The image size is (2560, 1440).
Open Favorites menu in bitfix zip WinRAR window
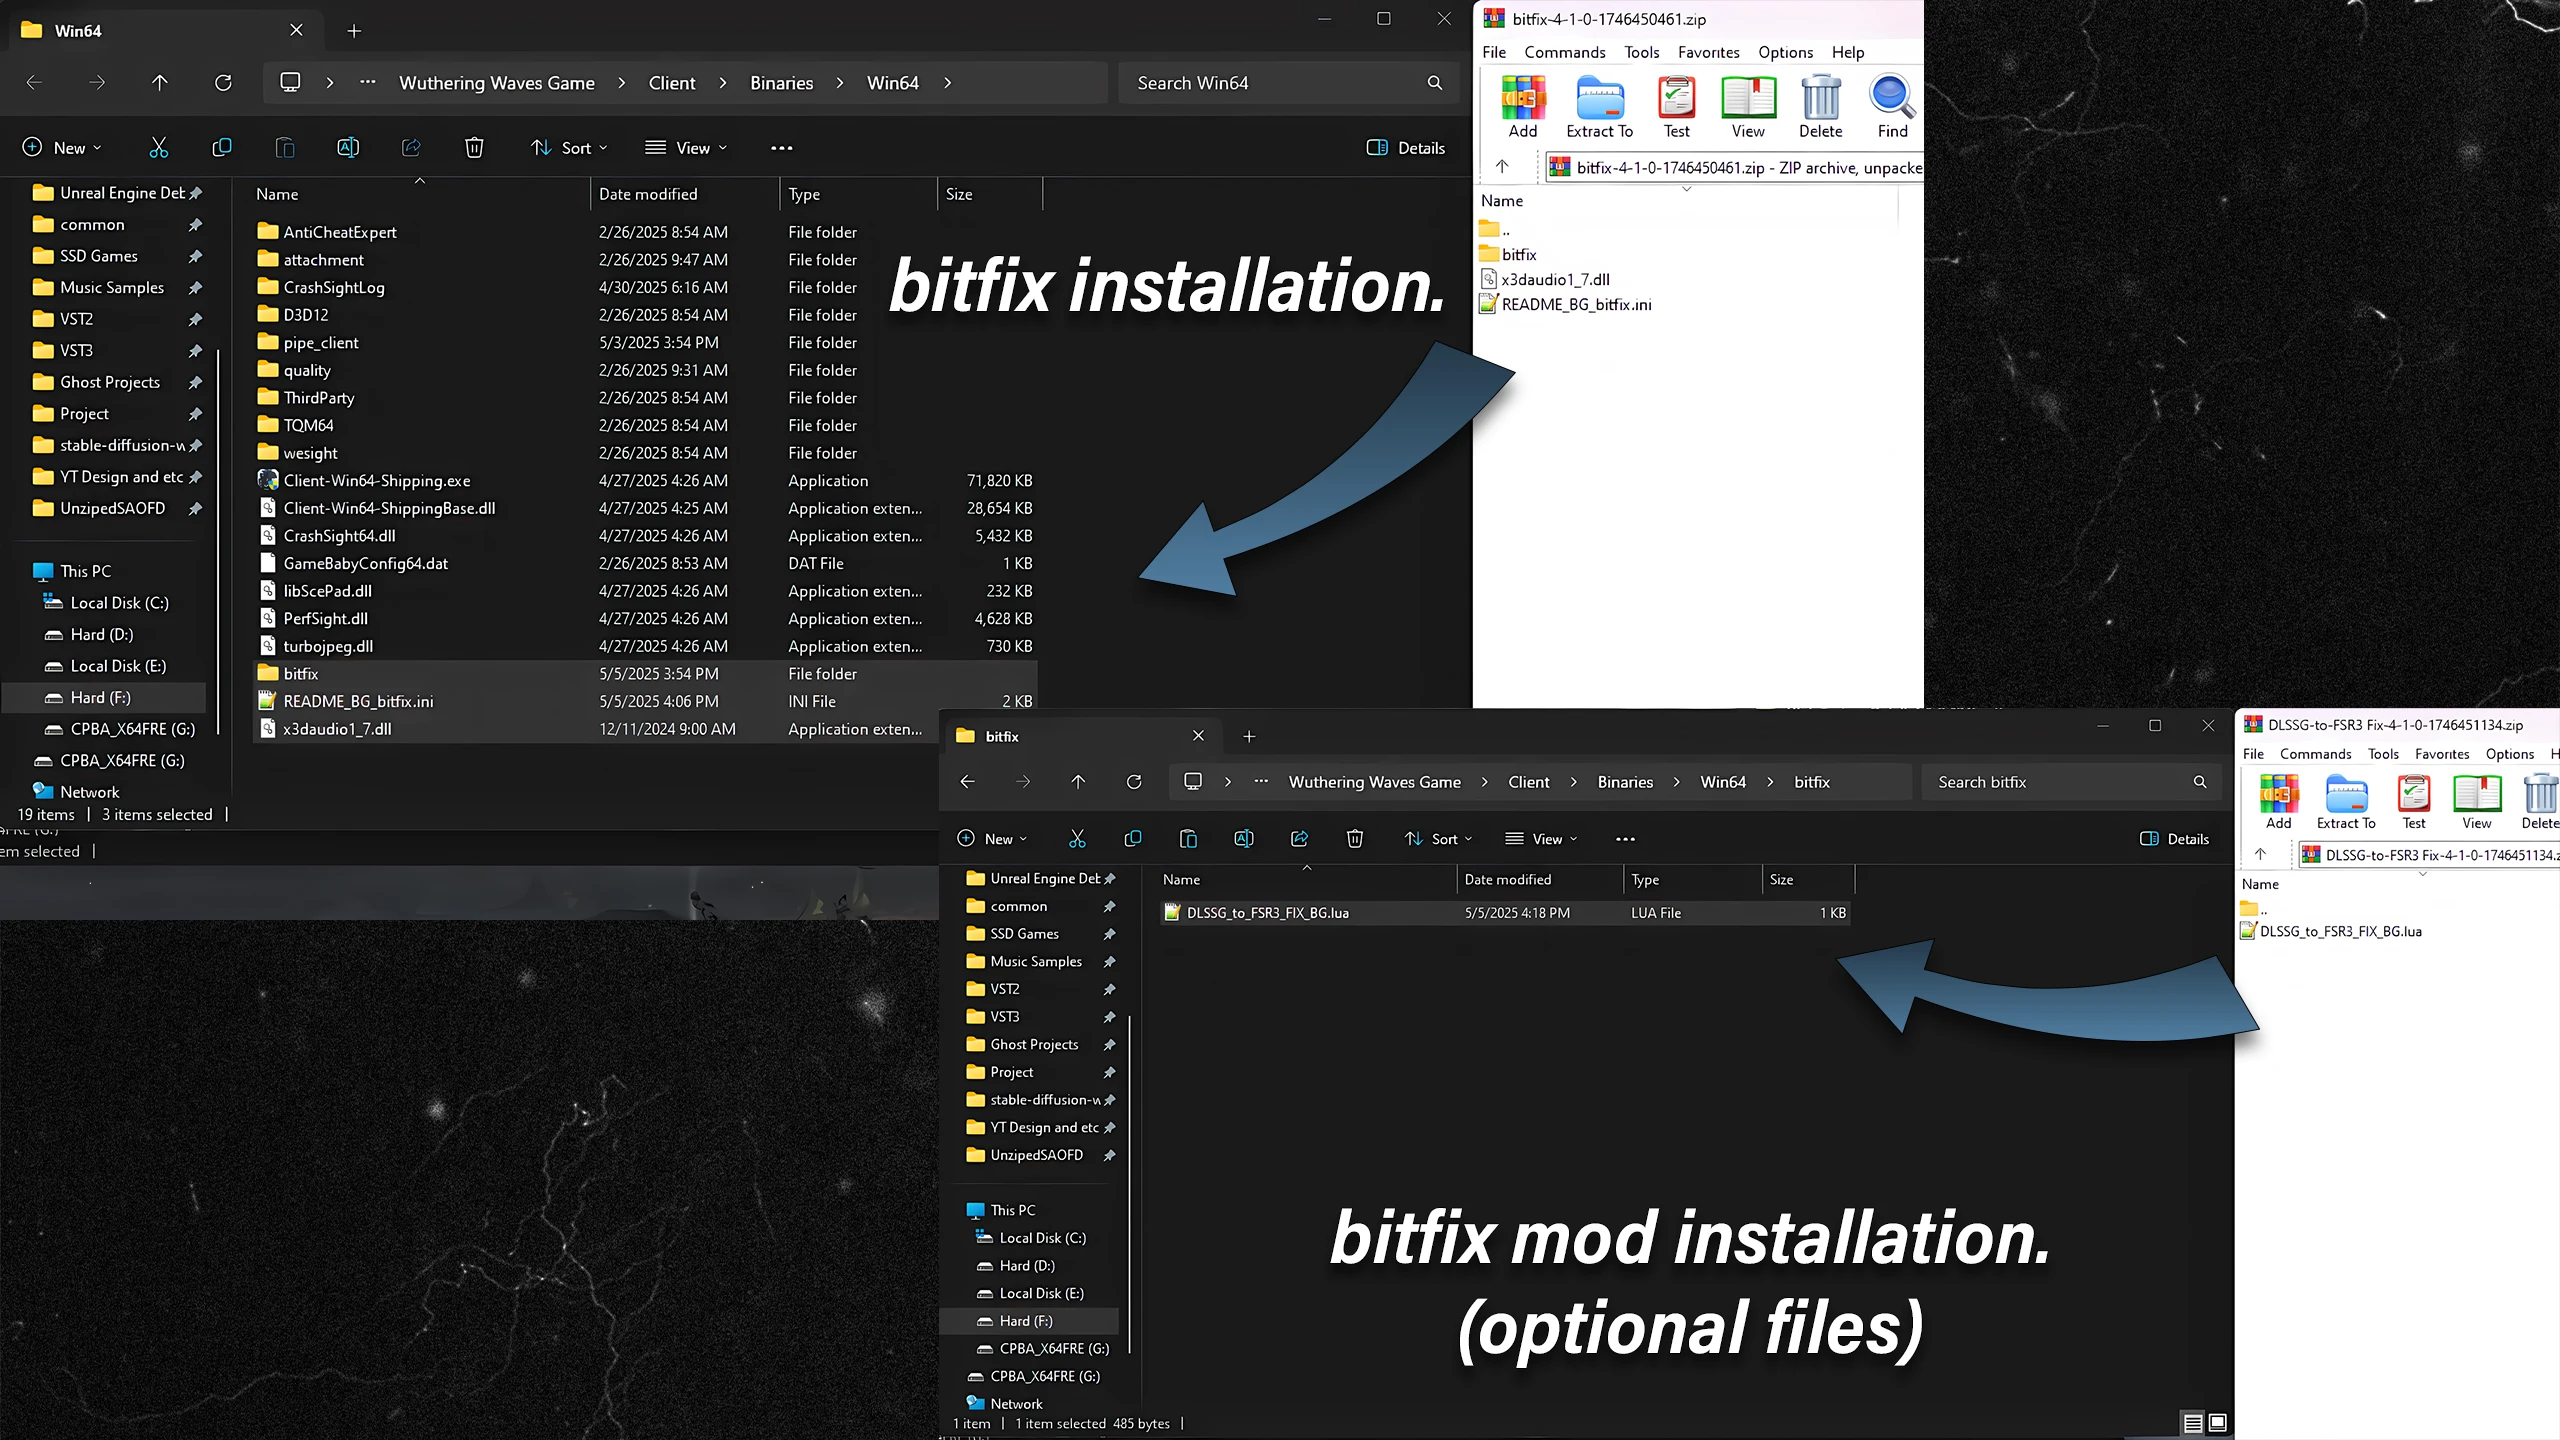(1708, 52)
